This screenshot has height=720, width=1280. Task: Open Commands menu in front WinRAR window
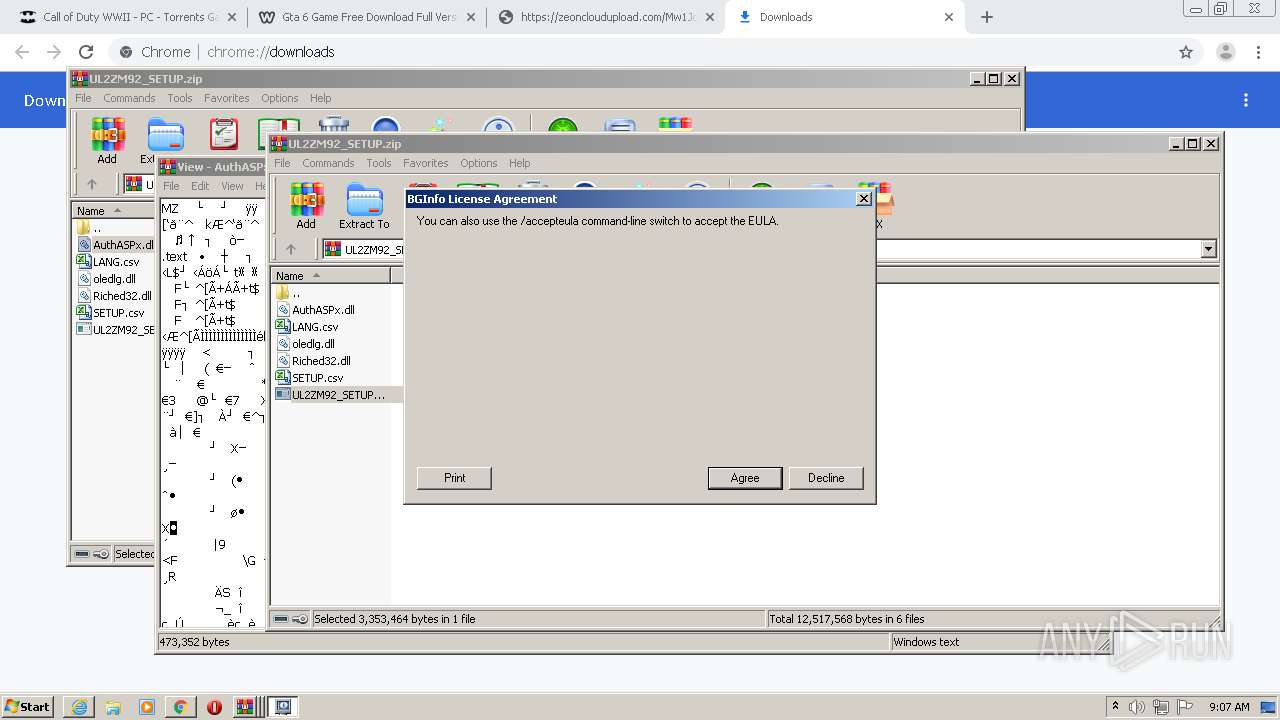tap(328, 163)
